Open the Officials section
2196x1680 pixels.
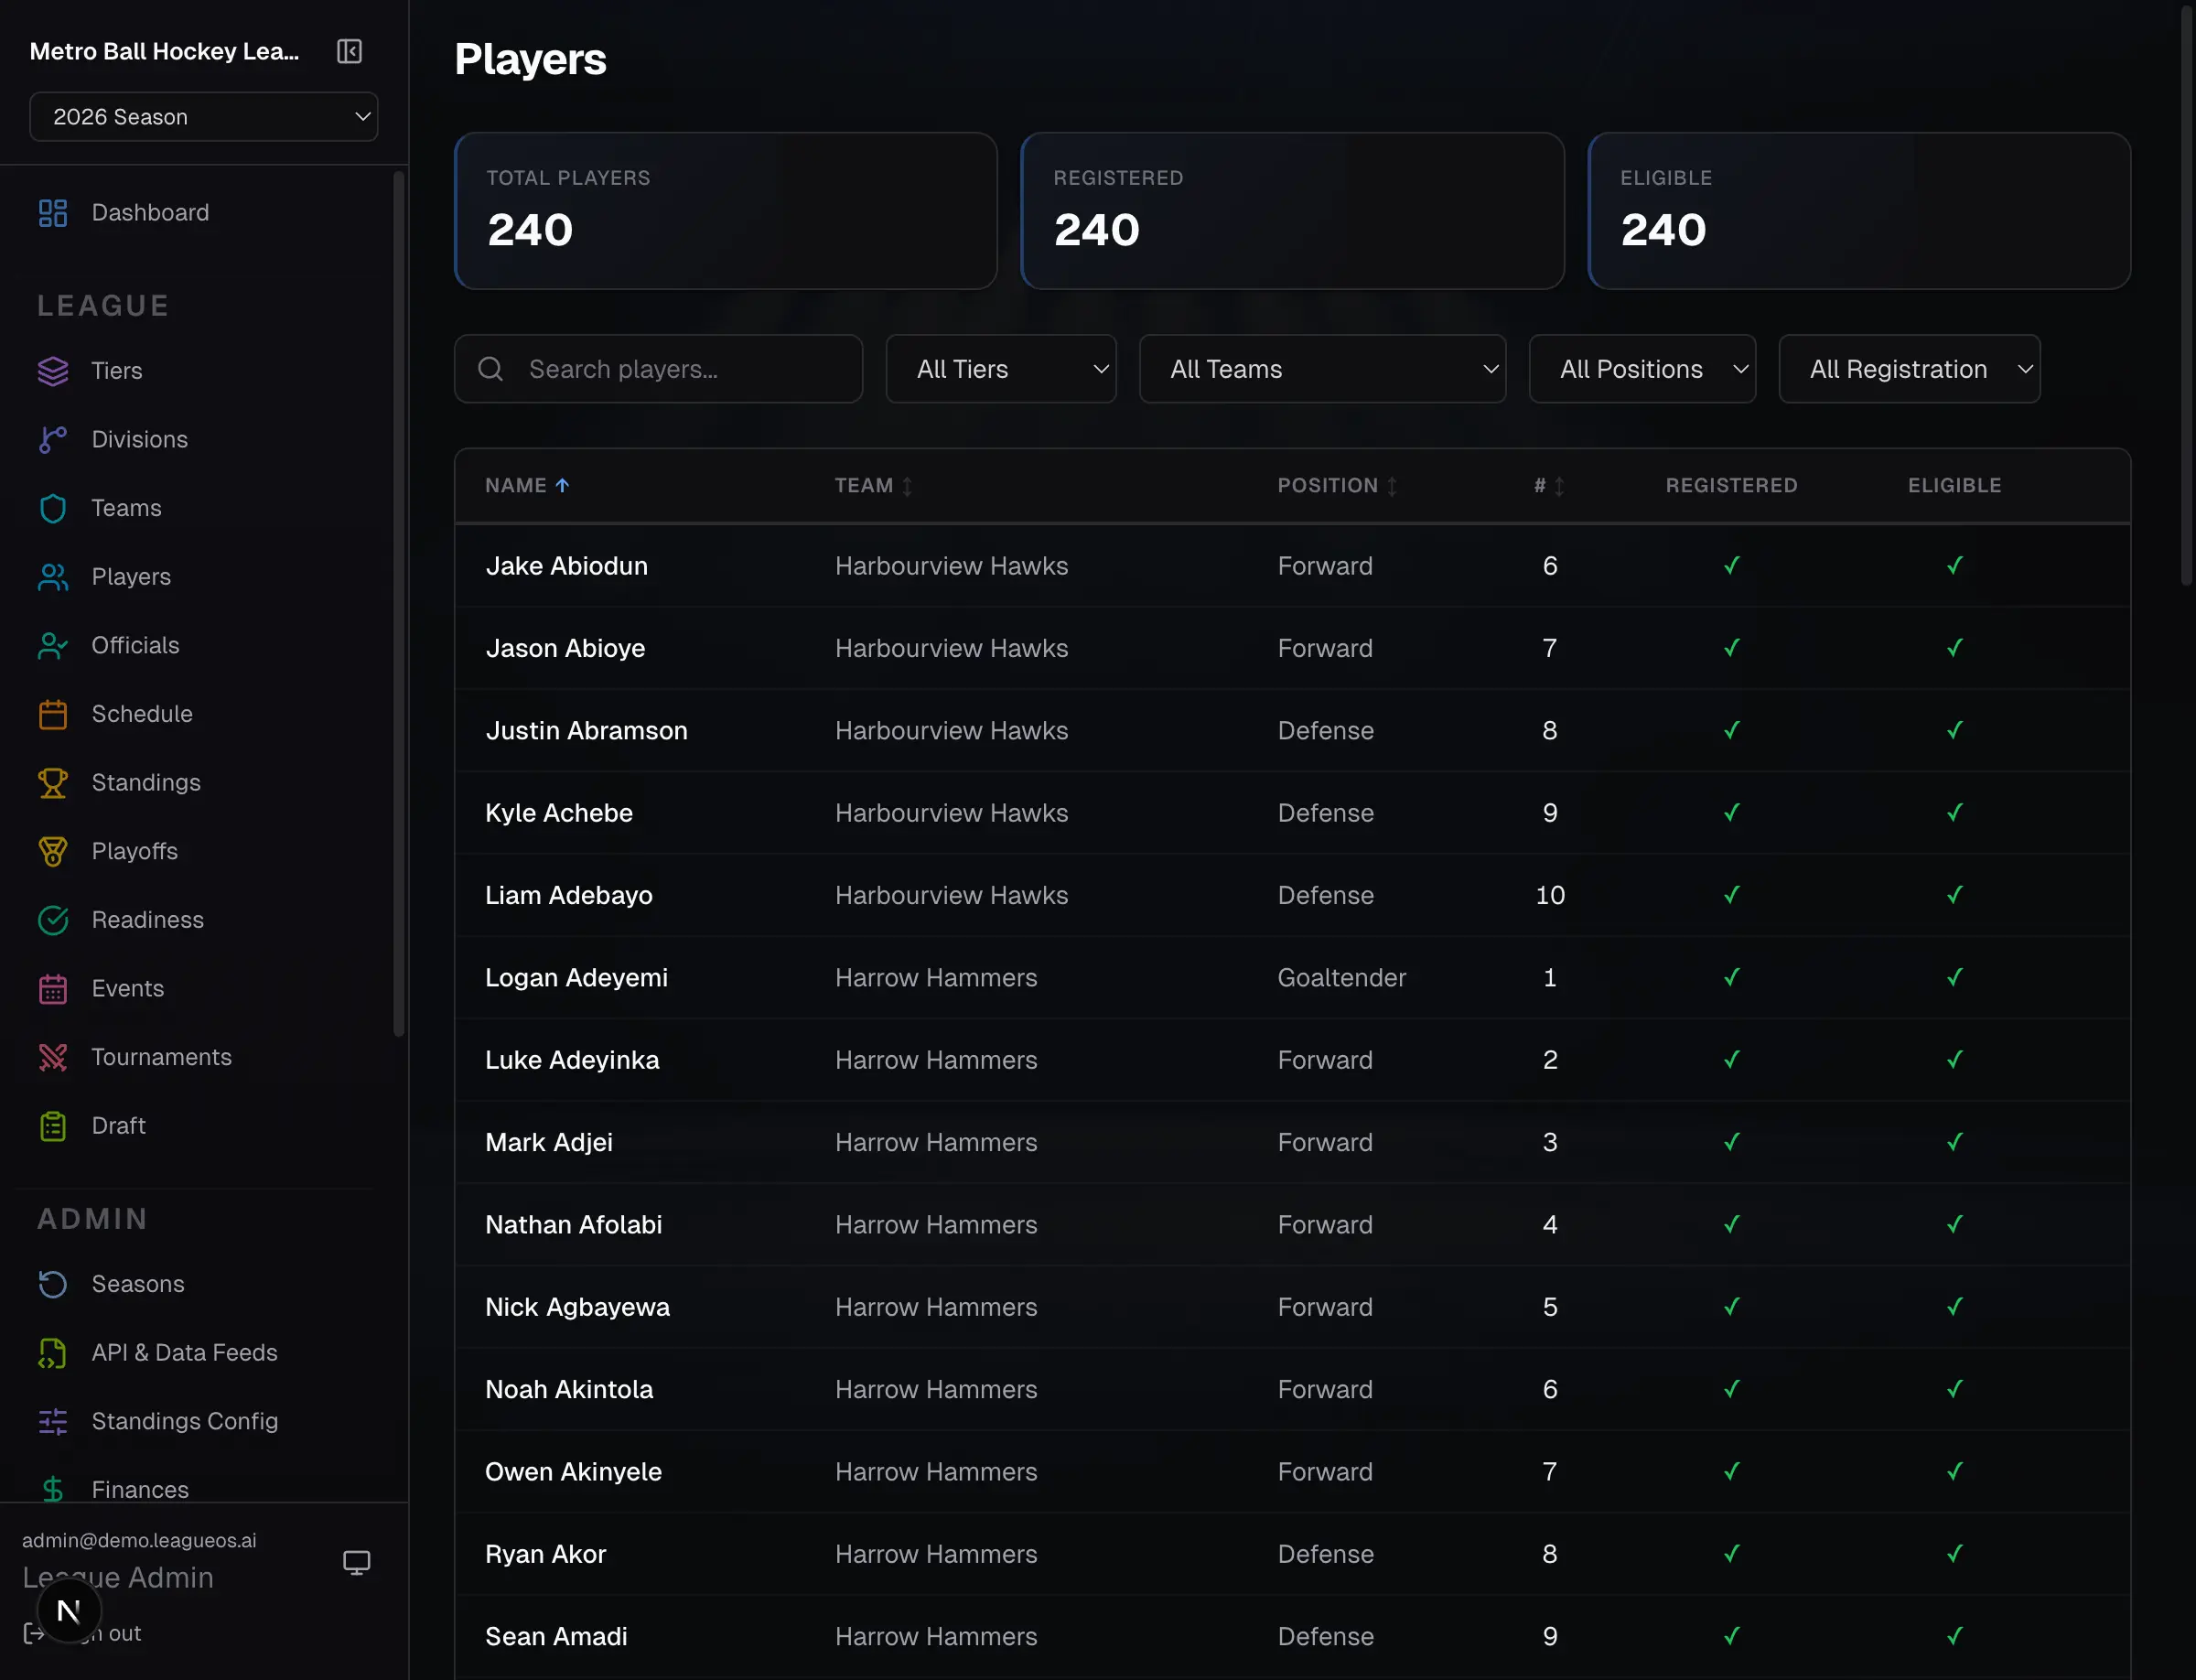(x=135, y=645)
